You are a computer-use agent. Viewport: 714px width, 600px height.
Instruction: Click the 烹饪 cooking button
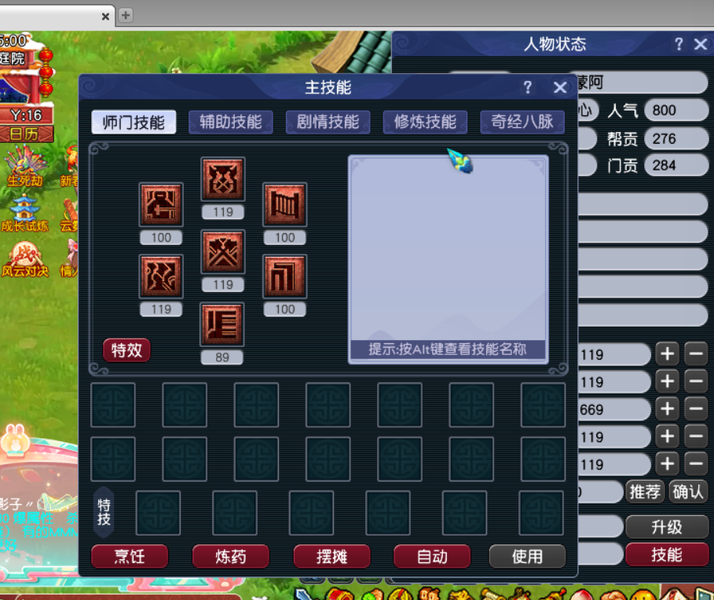[127, 556]
